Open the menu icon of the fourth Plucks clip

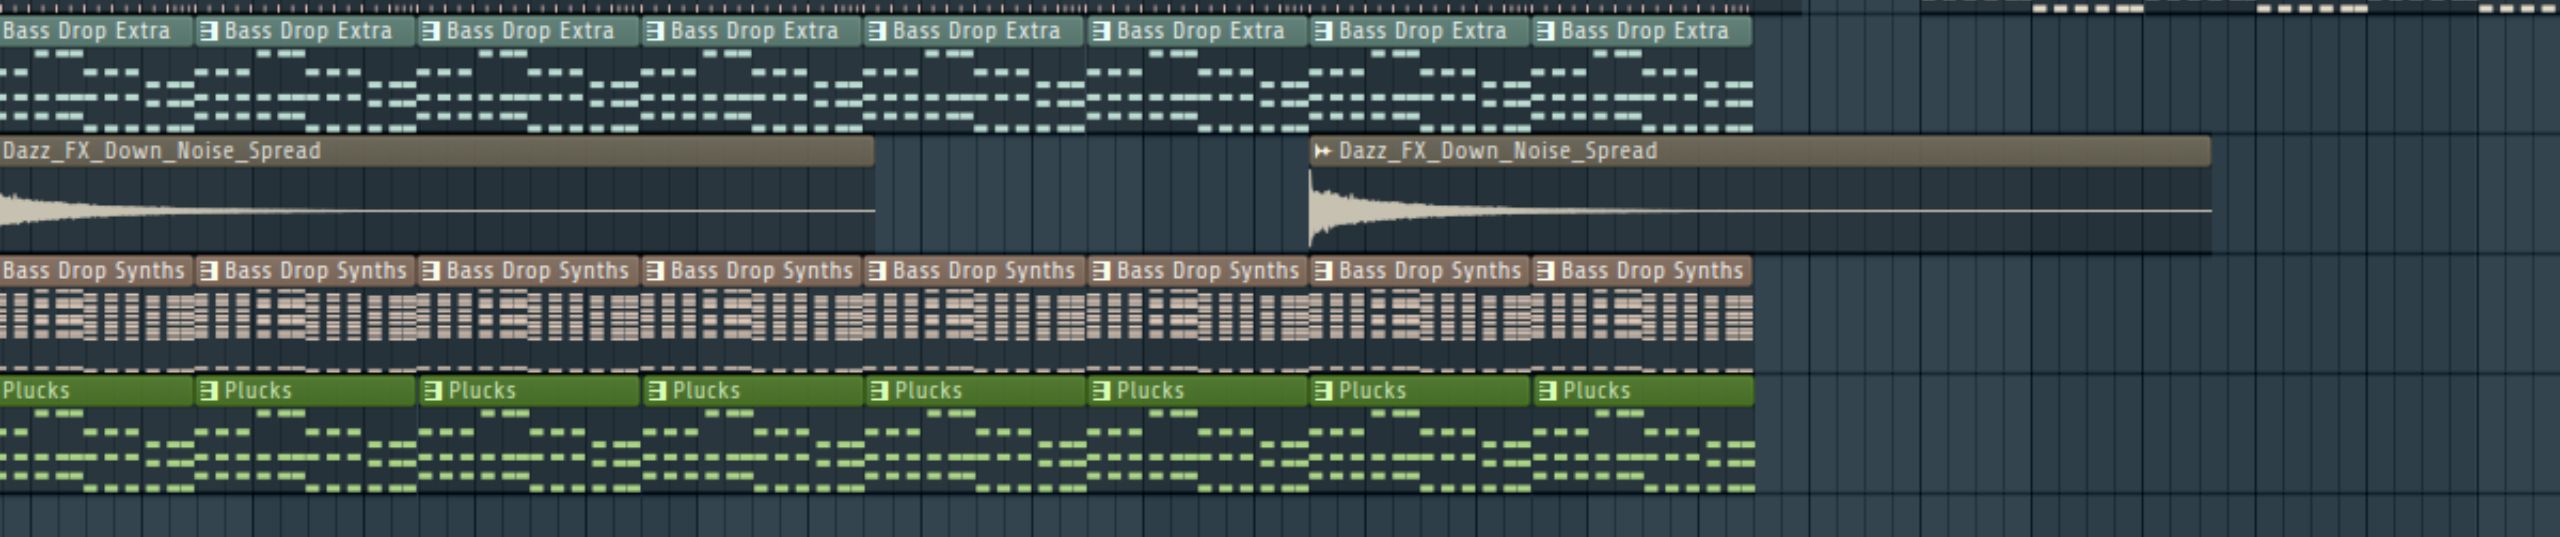click(656, 391)
